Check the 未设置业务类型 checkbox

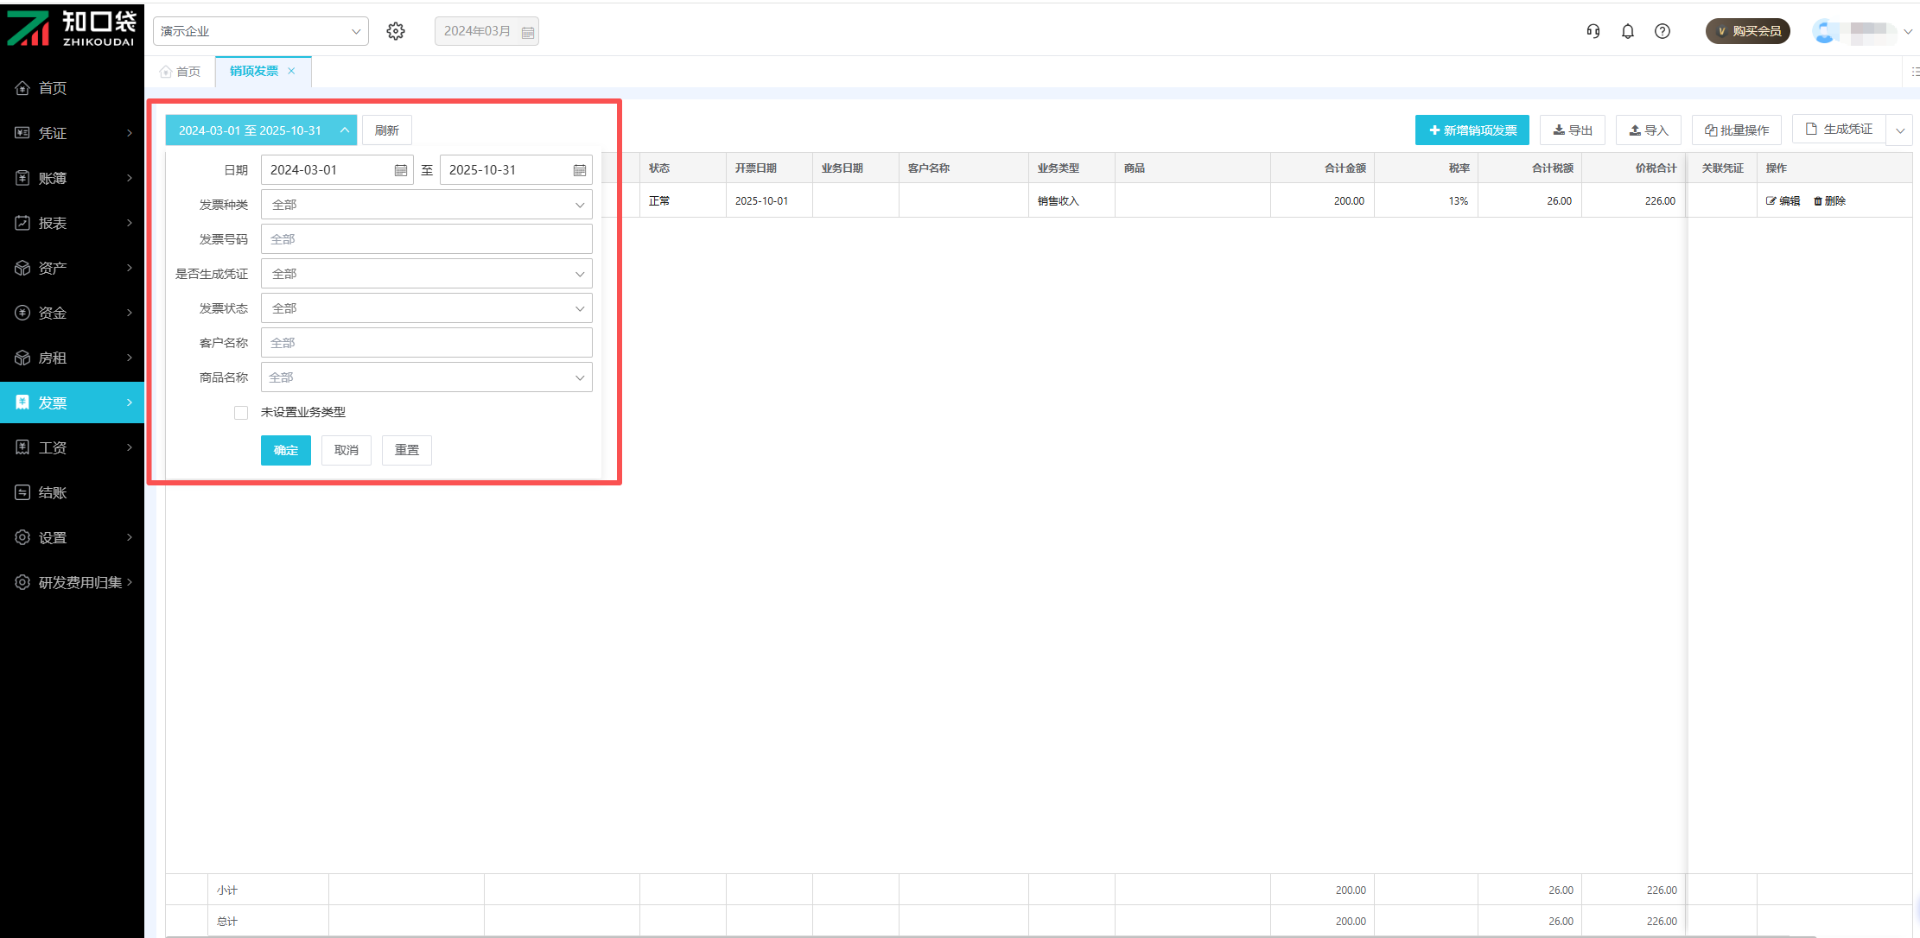(x=241, y=413)
